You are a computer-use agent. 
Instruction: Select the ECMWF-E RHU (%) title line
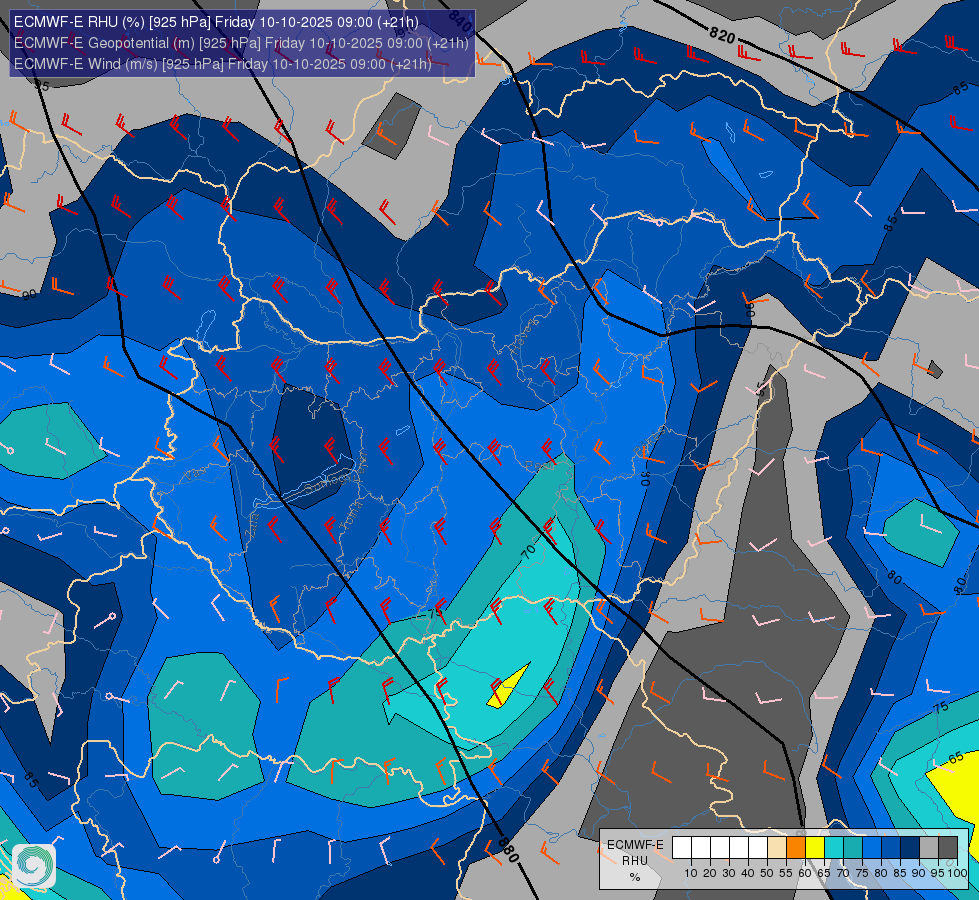216,22
